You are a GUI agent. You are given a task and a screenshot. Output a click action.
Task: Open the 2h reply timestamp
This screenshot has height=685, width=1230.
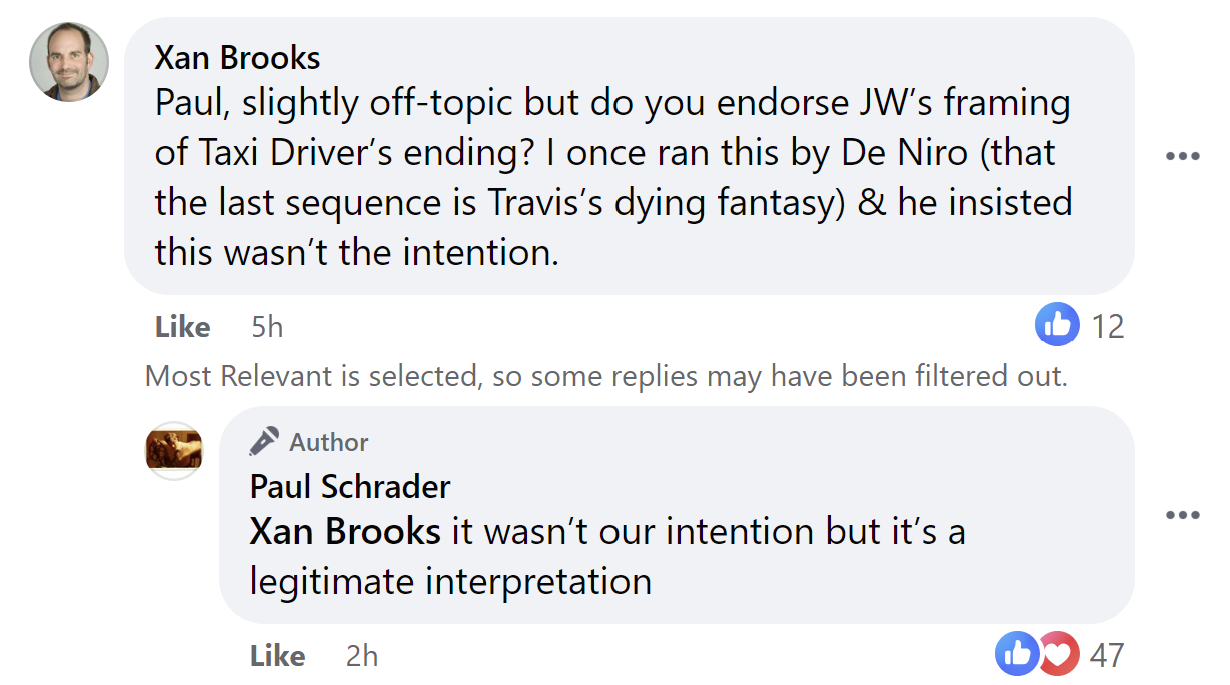(x=362, y=656)
